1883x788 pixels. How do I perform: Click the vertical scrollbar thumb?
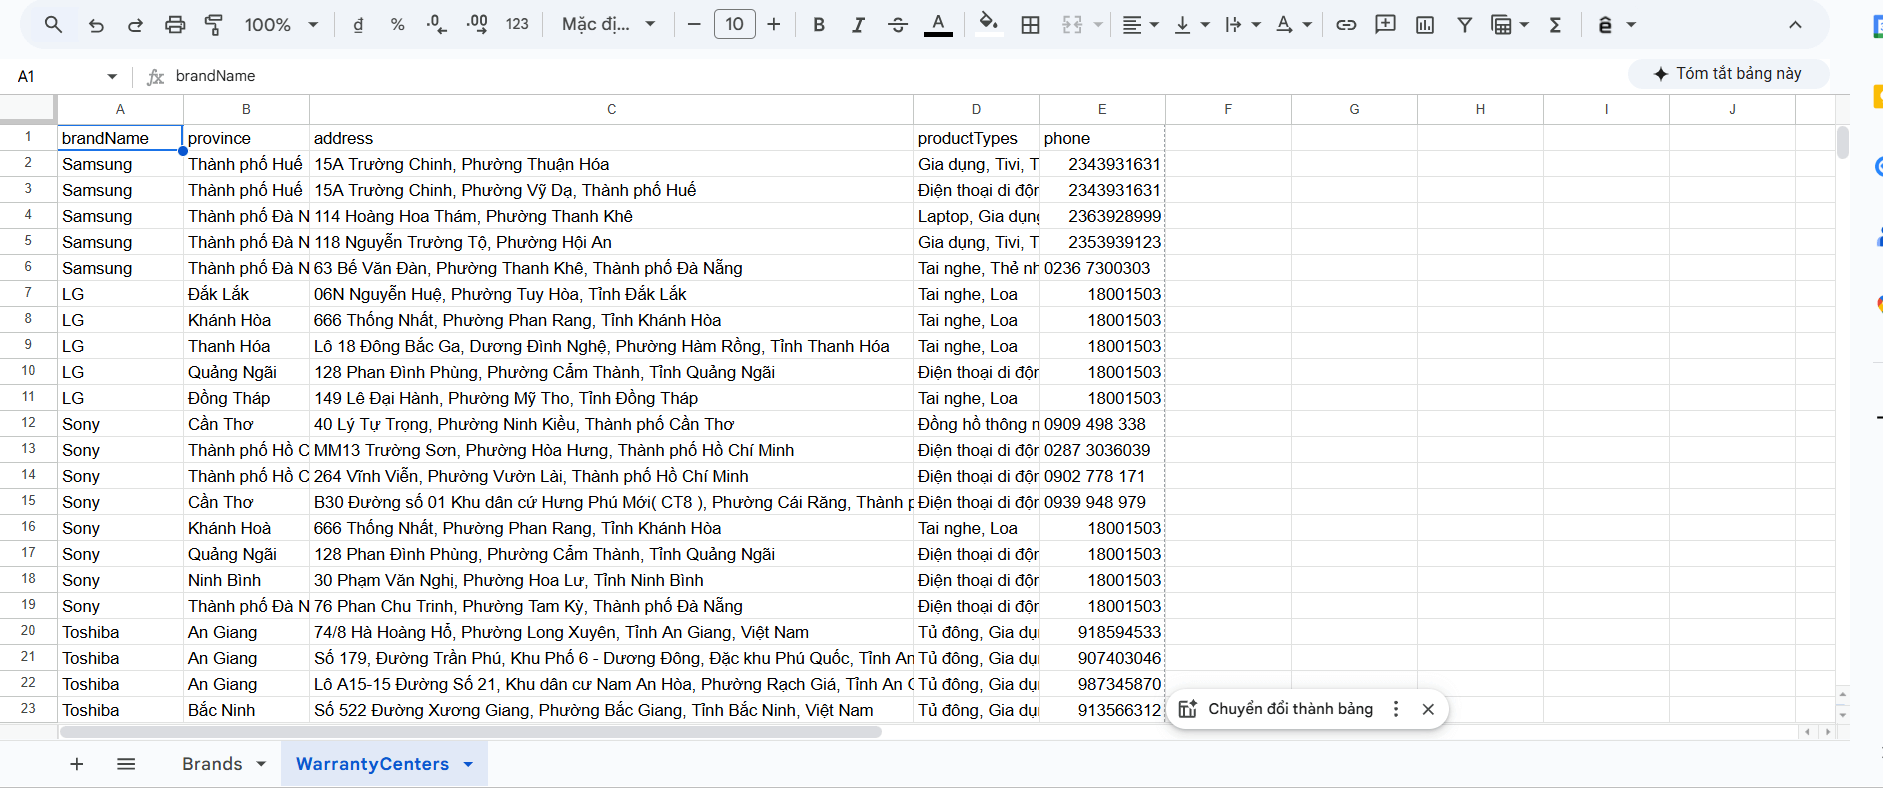click(x=1842, y=142)
